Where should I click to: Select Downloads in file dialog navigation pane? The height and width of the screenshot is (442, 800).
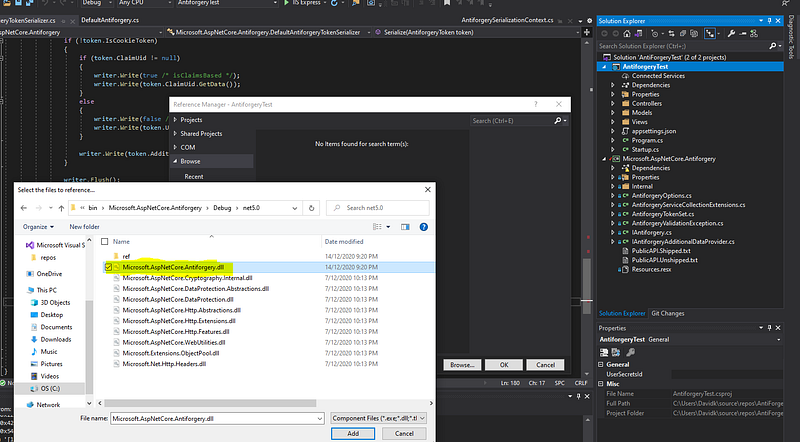coord(56,339)
